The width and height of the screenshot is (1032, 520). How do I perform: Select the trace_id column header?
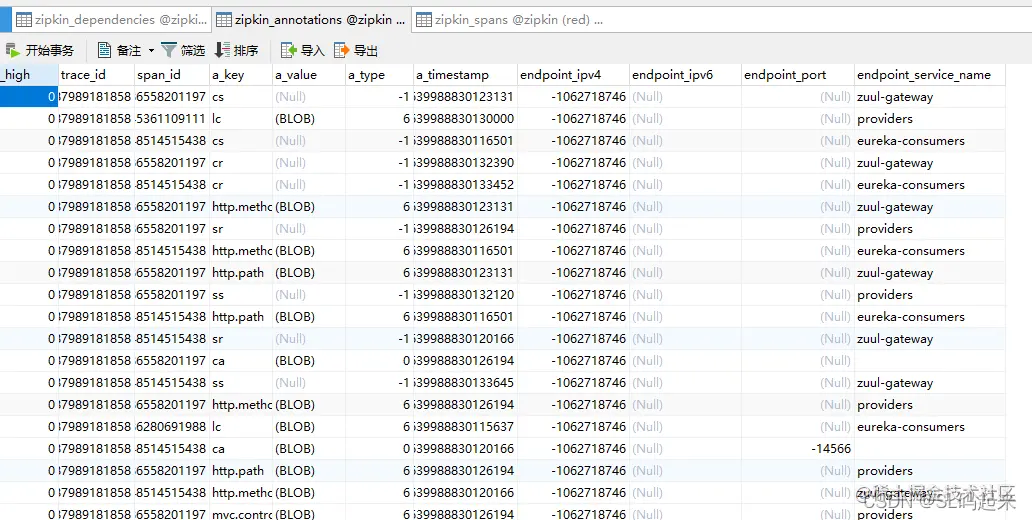(96, 75)
